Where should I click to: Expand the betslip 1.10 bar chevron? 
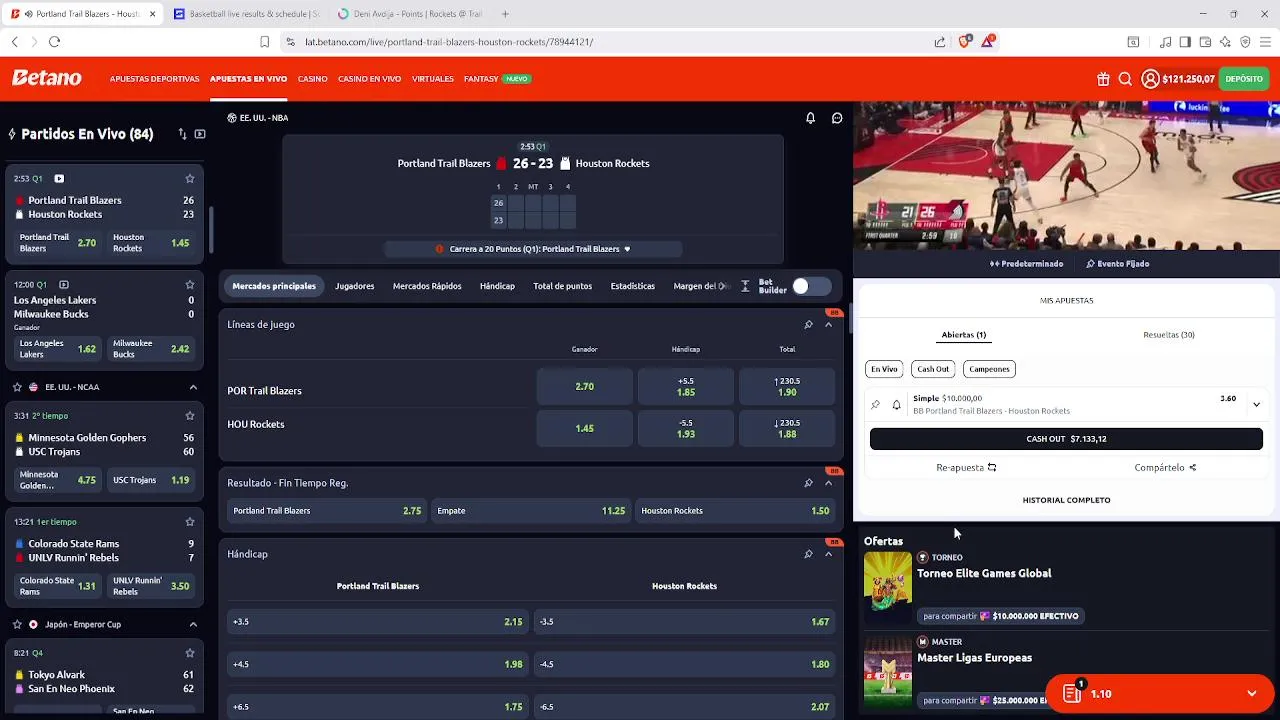point(1251,693)
